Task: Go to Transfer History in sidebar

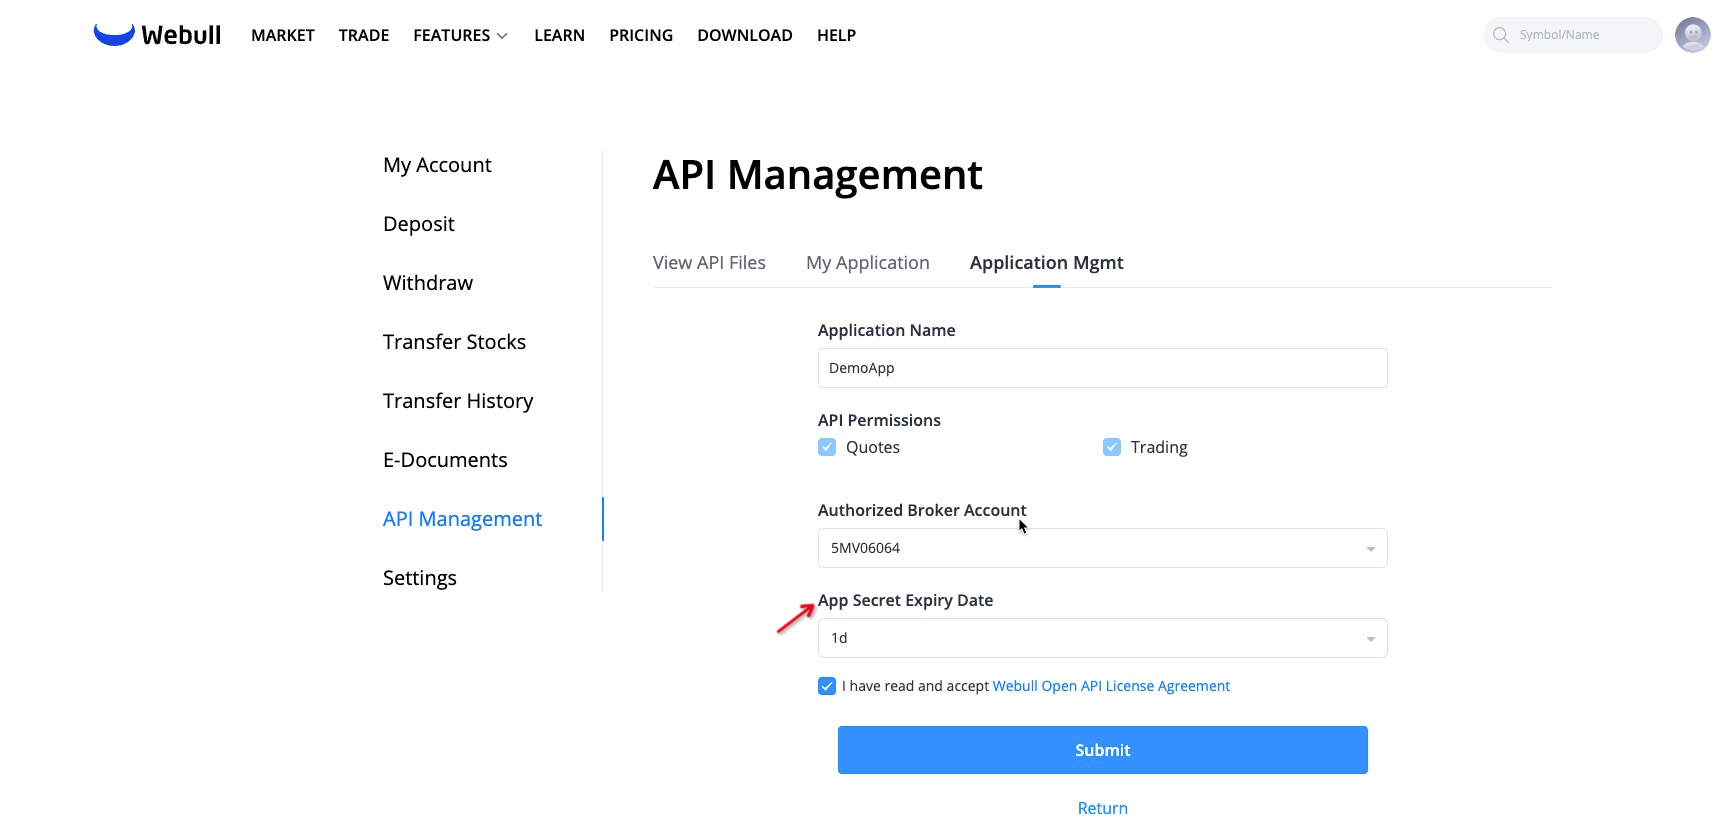Action: tap(458, 401)
